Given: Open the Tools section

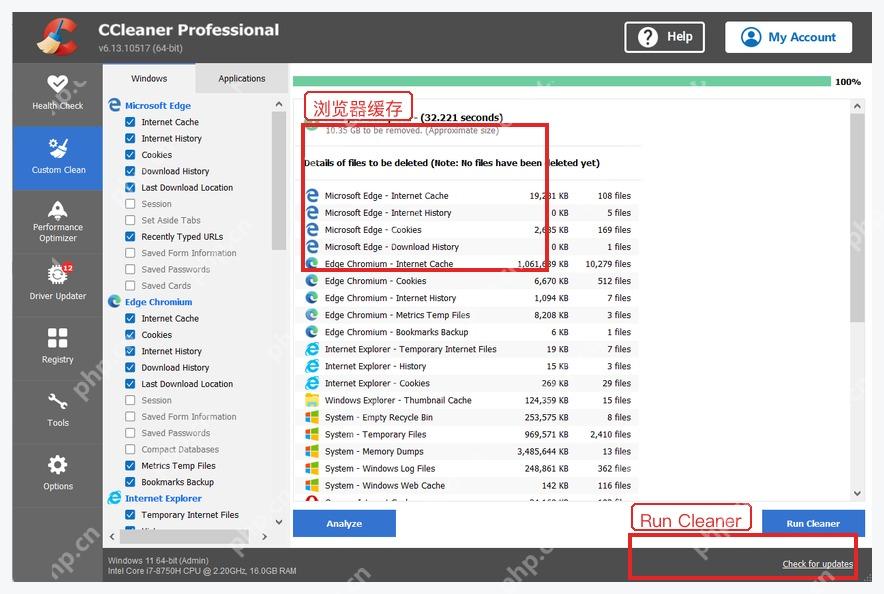Looking at the screenshot, I should (58, 410).
